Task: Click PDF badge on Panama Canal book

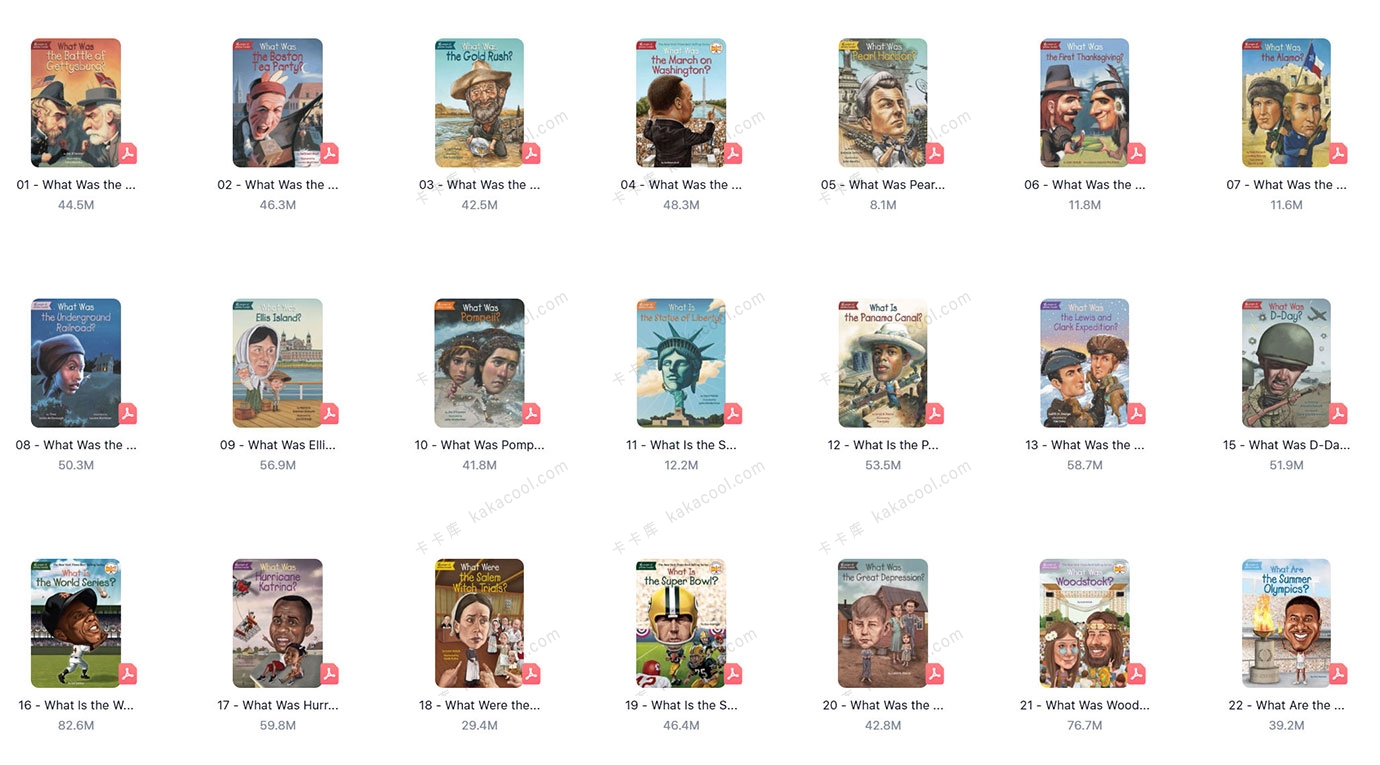Action: pyautogui.click(x=934, y=413)
